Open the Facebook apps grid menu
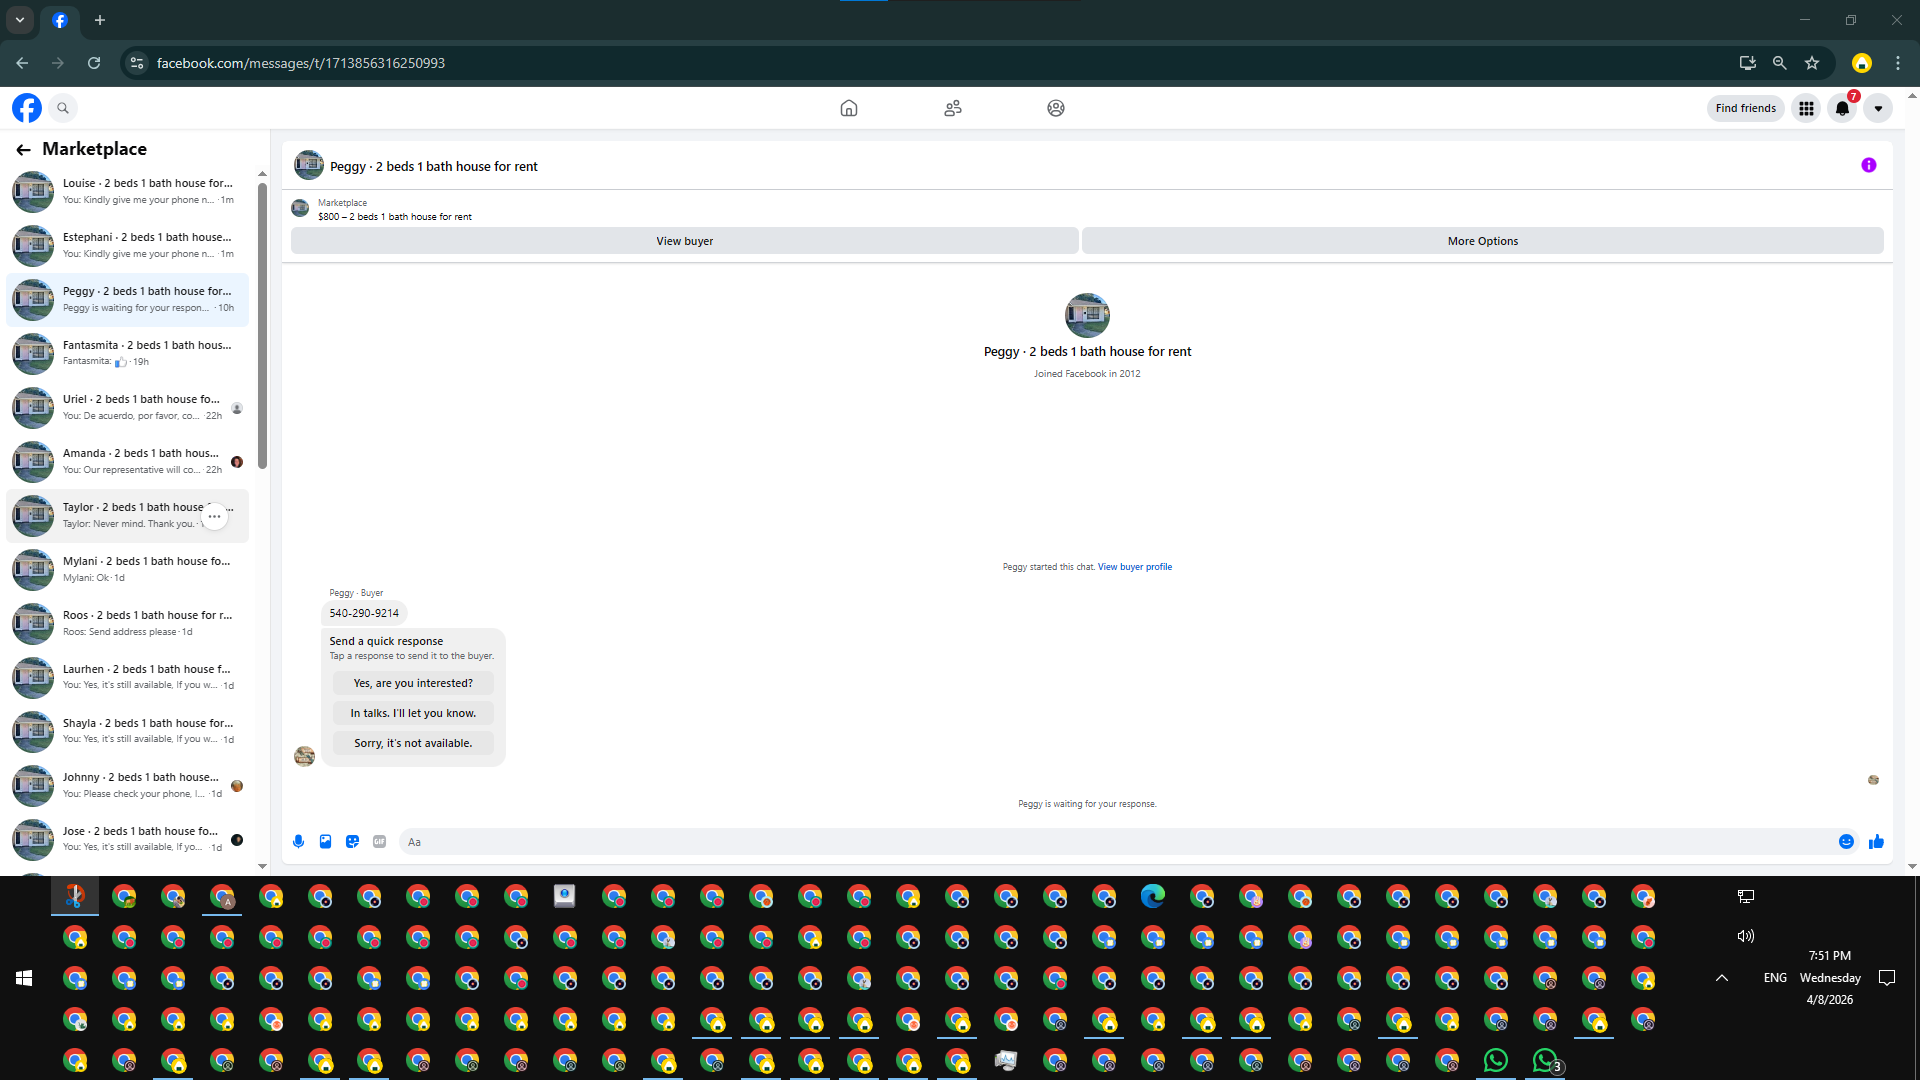This screenshot has width=1920, height=1080. (1806, 108)
